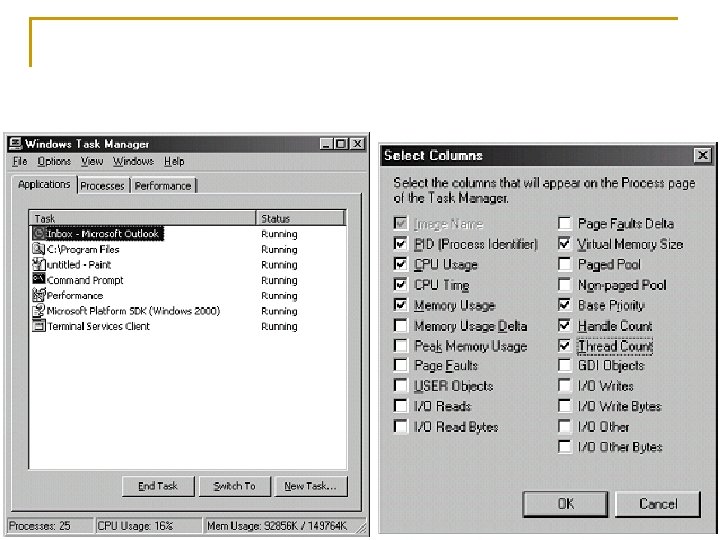
Task: Check the I/O Read Bytes checkbox
Action: coord(400,426)
